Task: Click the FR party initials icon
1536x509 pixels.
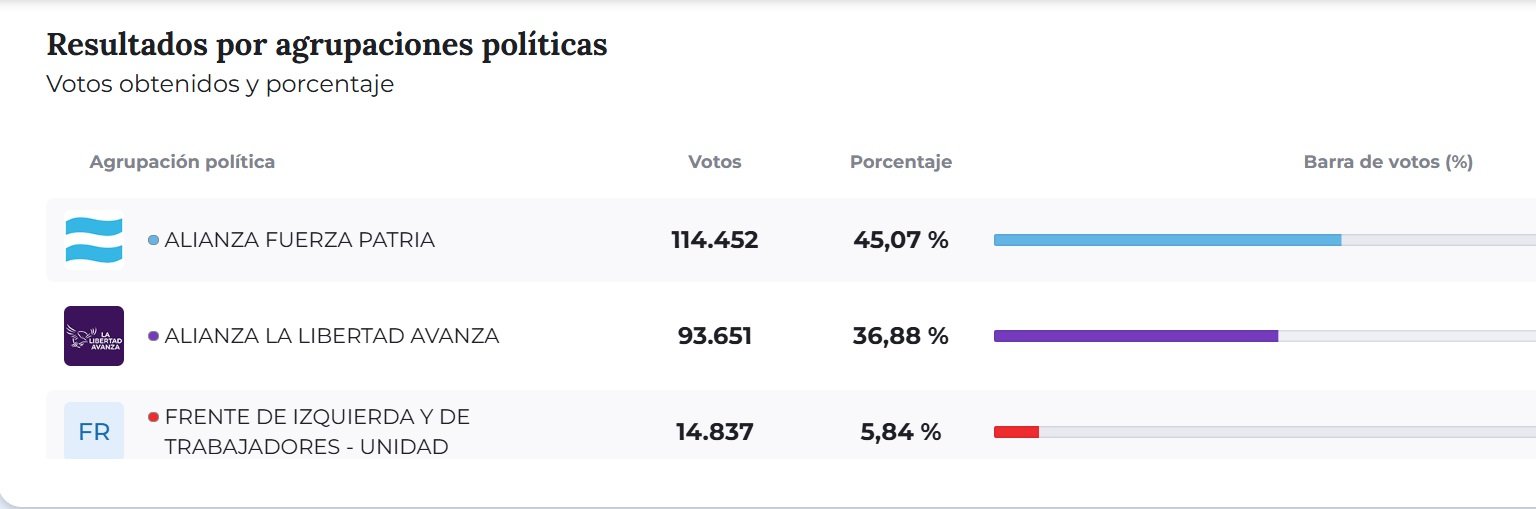Action: pos(94,431)
